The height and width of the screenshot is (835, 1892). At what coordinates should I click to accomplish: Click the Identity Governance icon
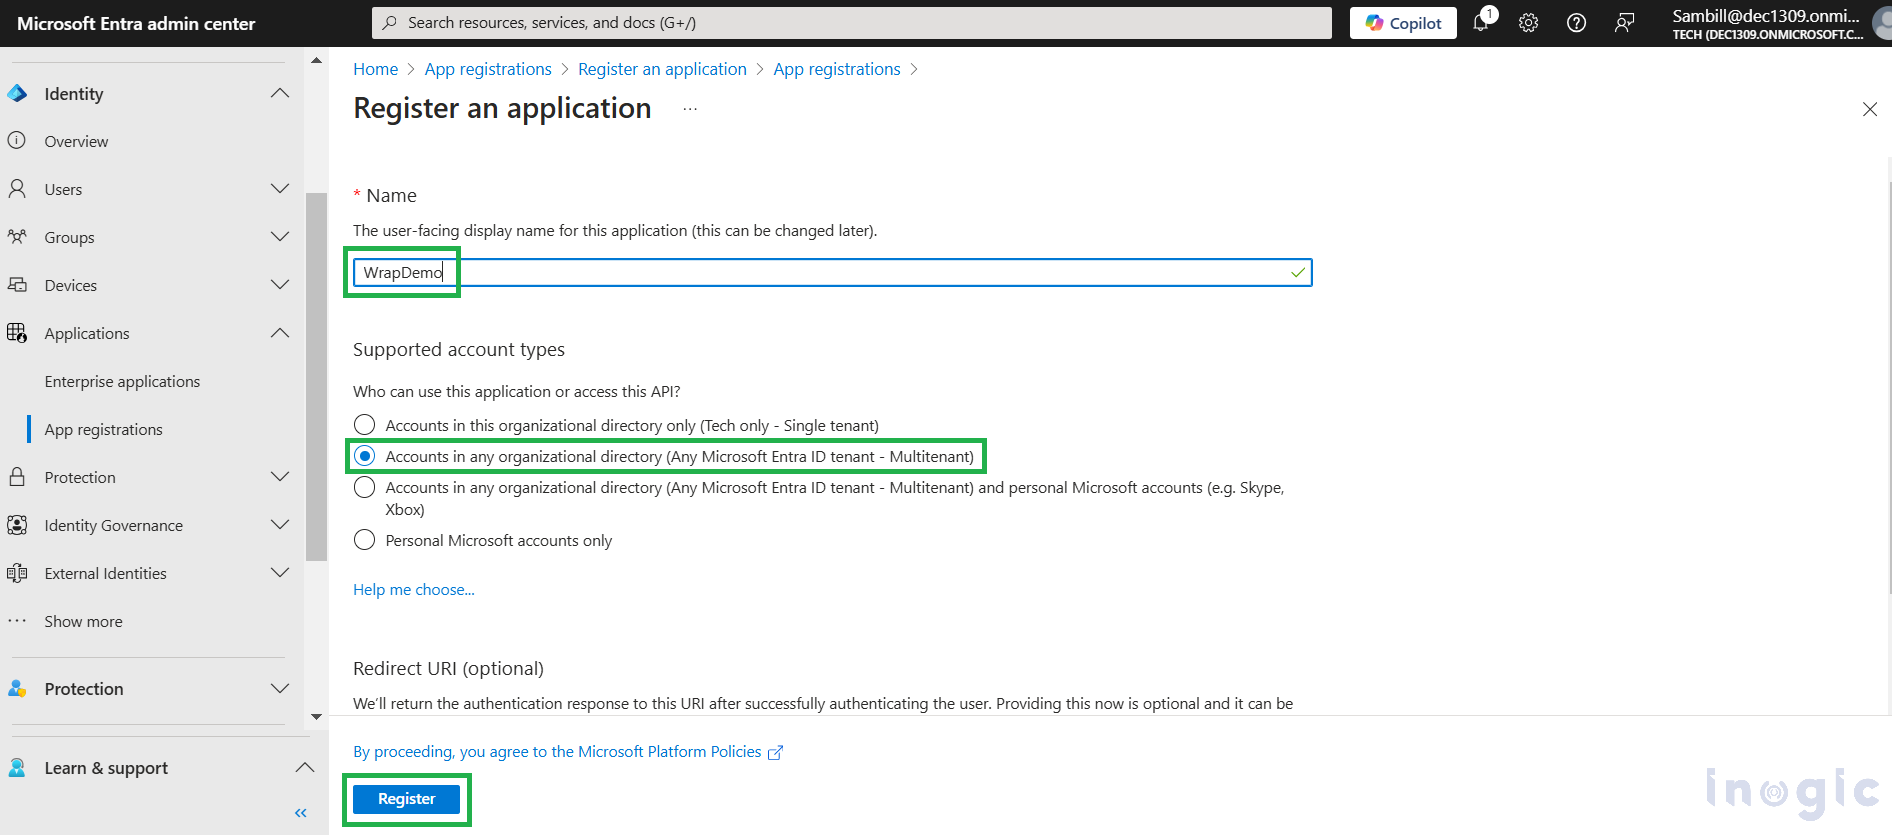click(17, 525)
